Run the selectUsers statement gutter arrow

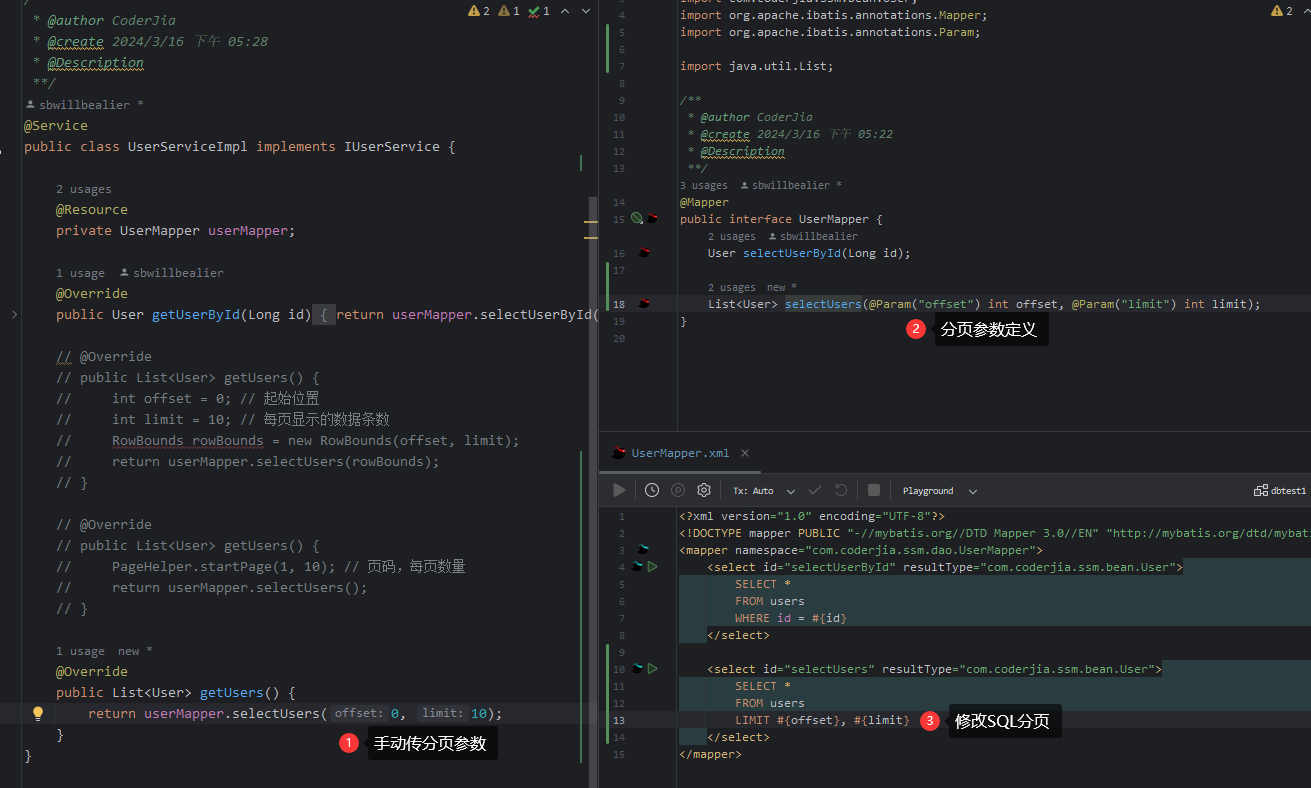652,668
